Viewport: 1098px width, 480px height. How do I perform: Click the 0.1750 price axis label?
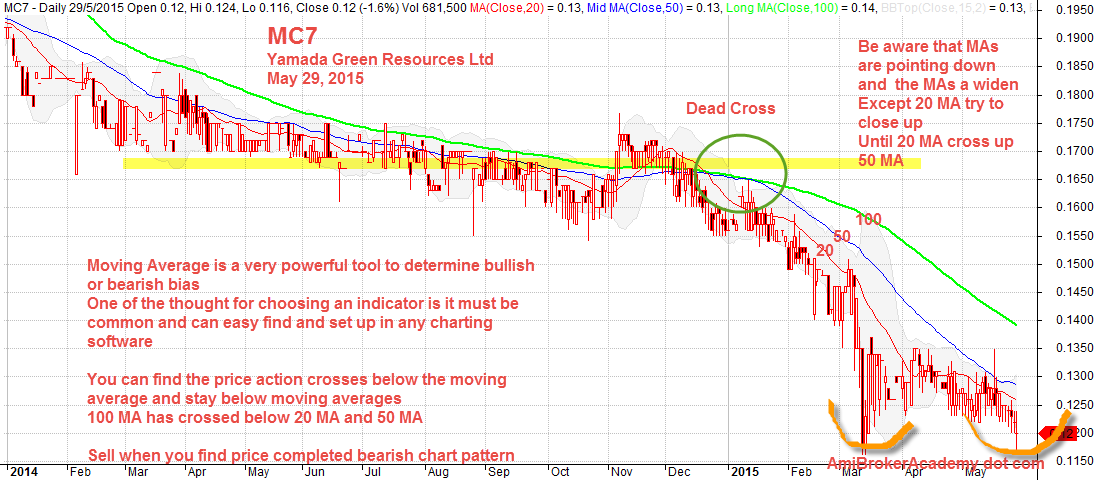point(1075,123)
